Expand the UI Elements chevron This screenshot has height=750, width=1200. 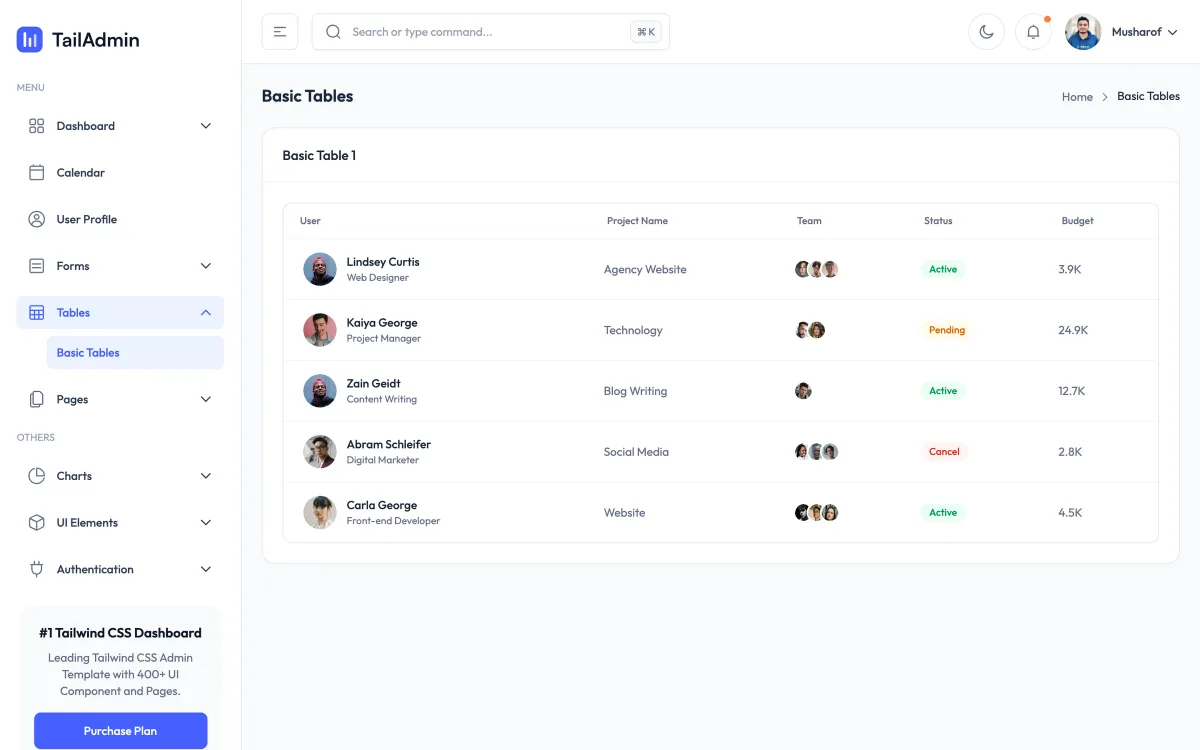pyautogui.click(x=206, y=523)
